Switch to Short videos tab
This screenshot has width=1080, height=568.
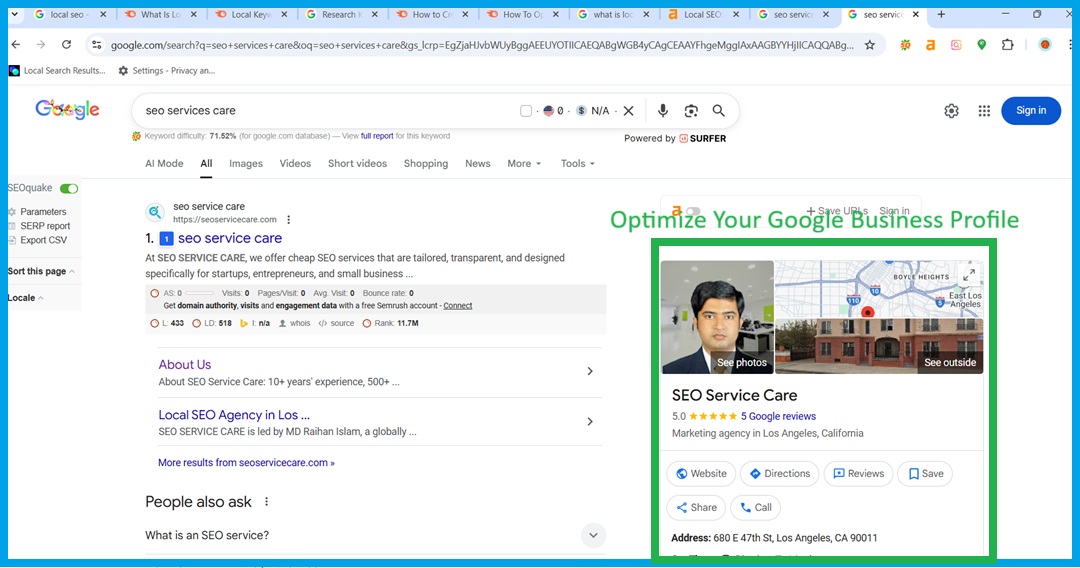(x=357, y=164)
